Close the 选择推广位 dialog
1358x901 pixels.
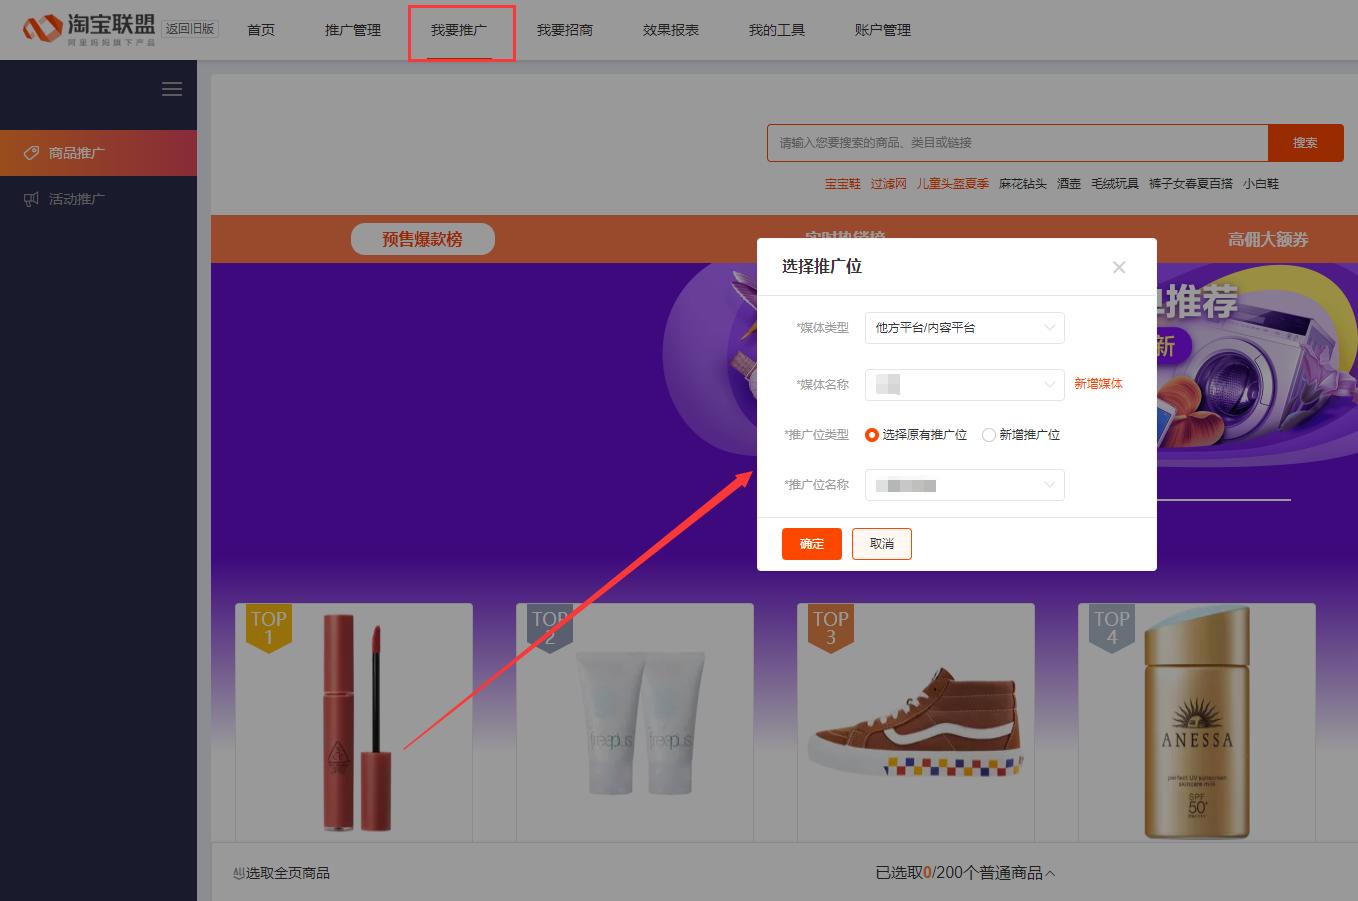click(x=1118, y=267)
